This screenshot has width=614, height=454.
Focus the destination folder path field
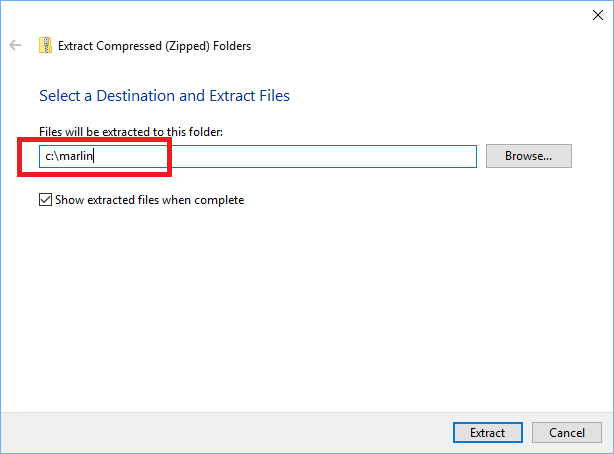(x=300, y=156)
